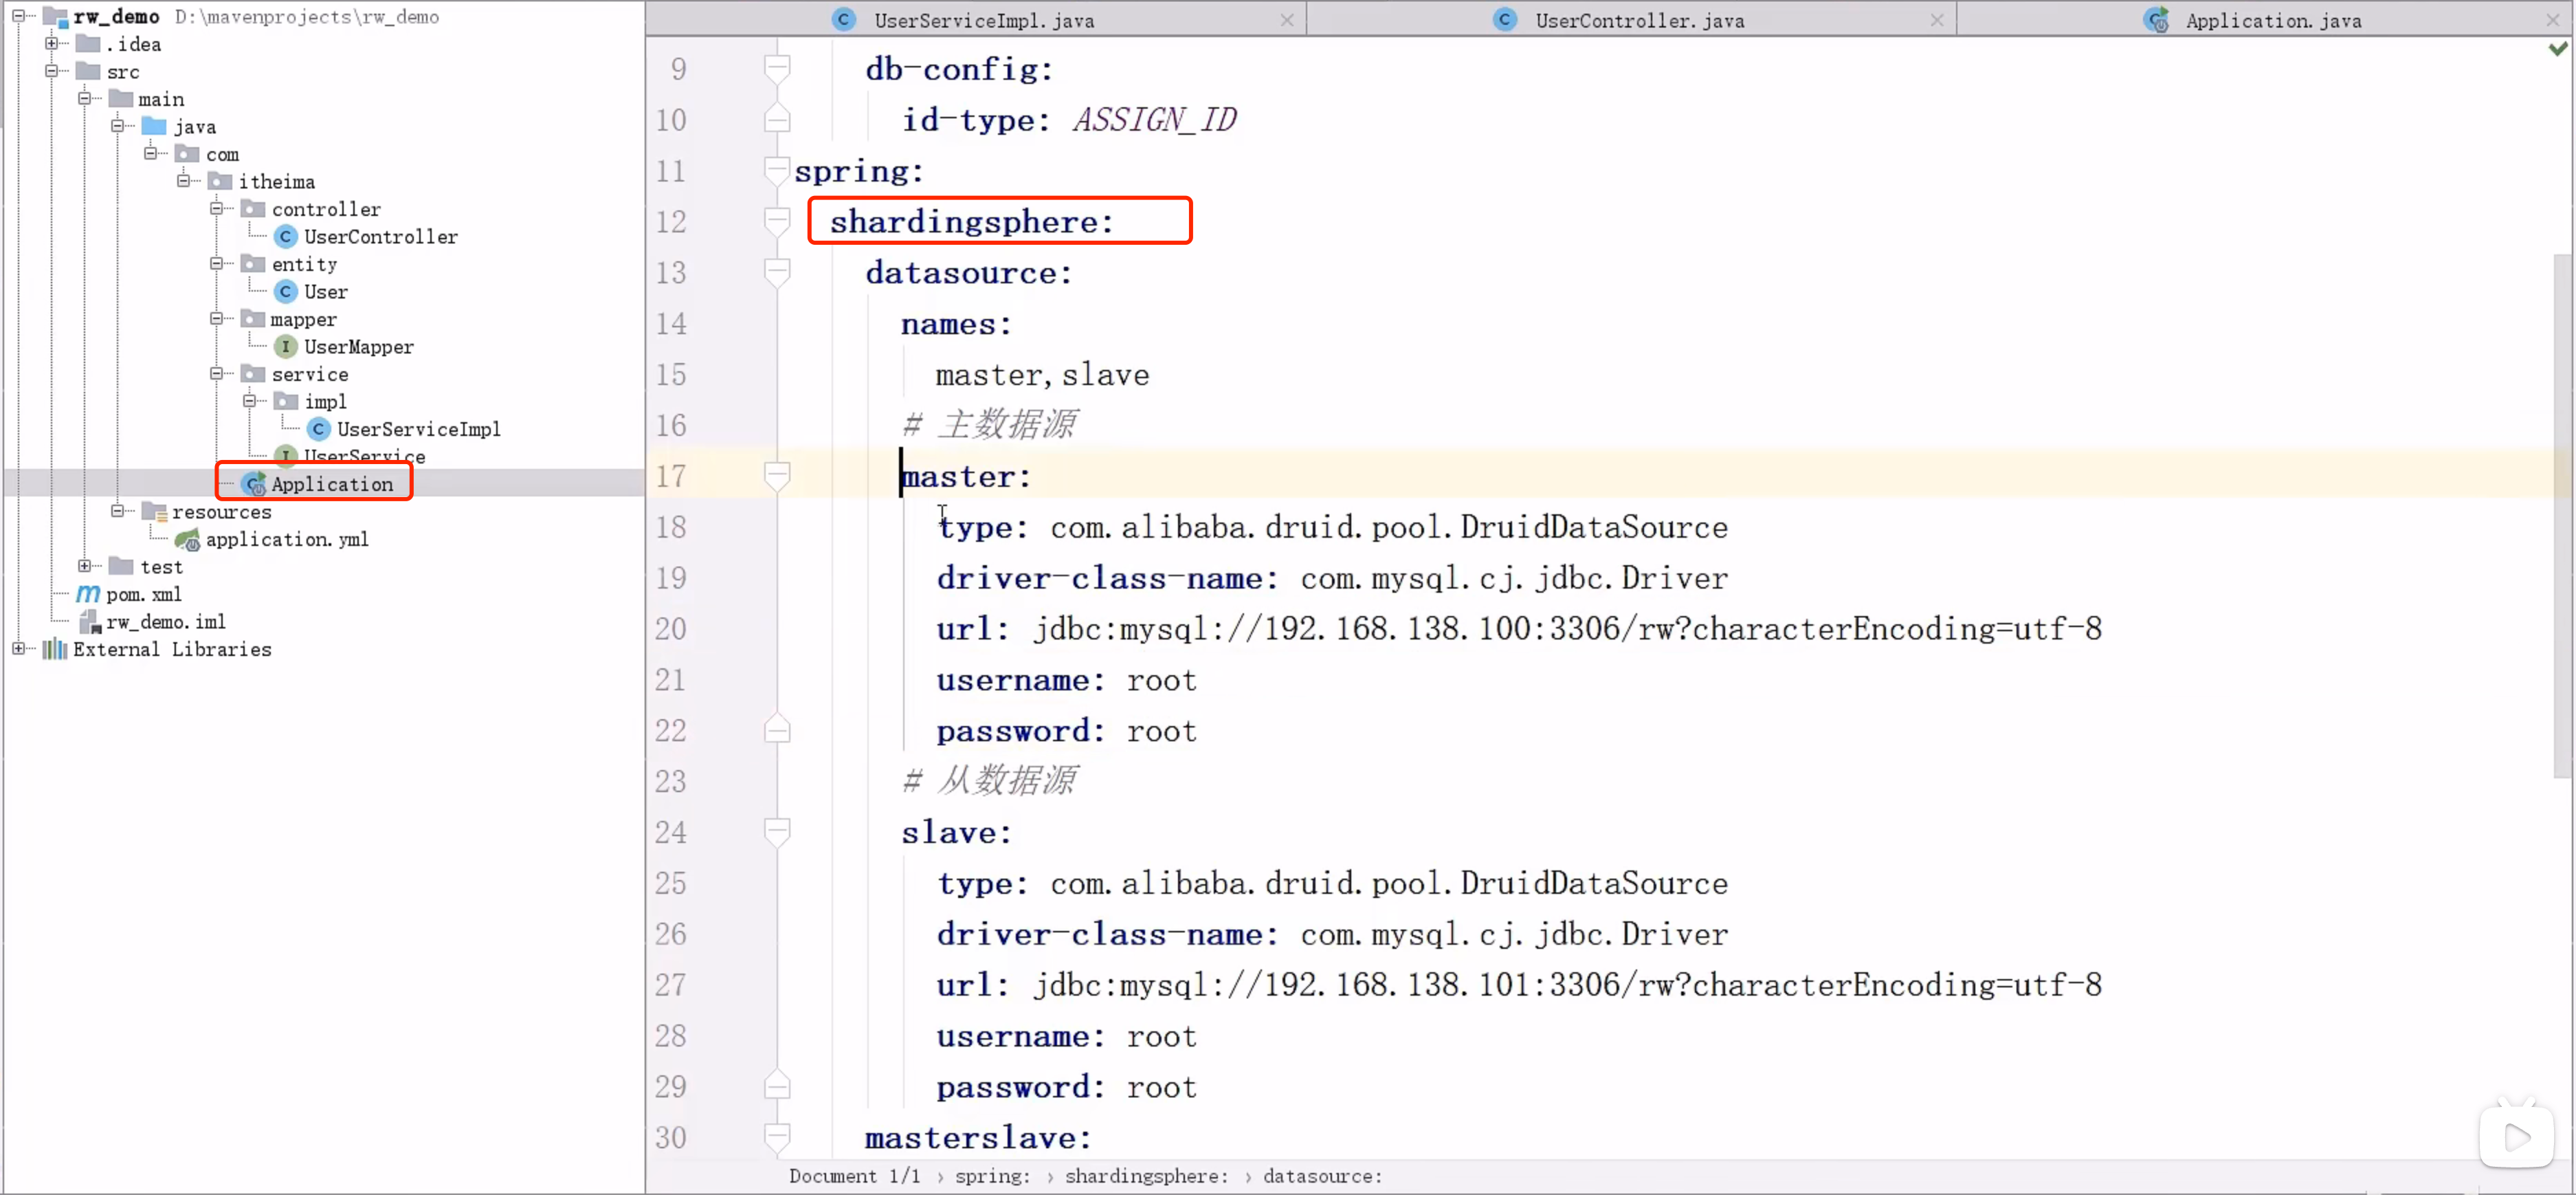2576x1195 pixels.
Task: Select the UserMapper interface file
Action: pos(358,347)
